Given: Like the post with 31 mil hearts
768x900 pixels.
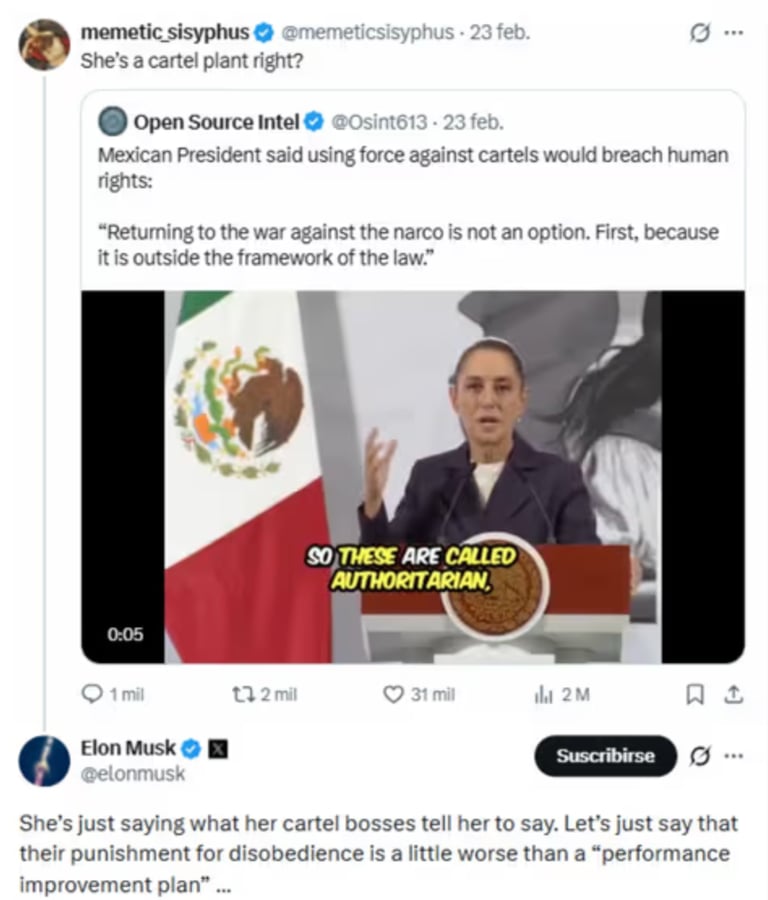Looking at the screenshot, I should point(394,694).
